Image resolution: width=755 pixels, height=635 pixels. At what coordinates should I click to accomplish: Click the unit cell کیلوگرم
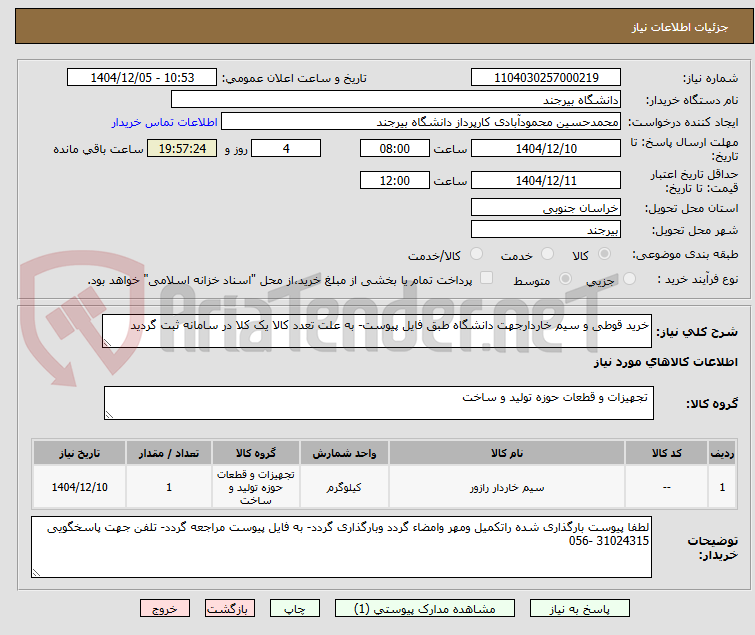[x=344, y=488]
